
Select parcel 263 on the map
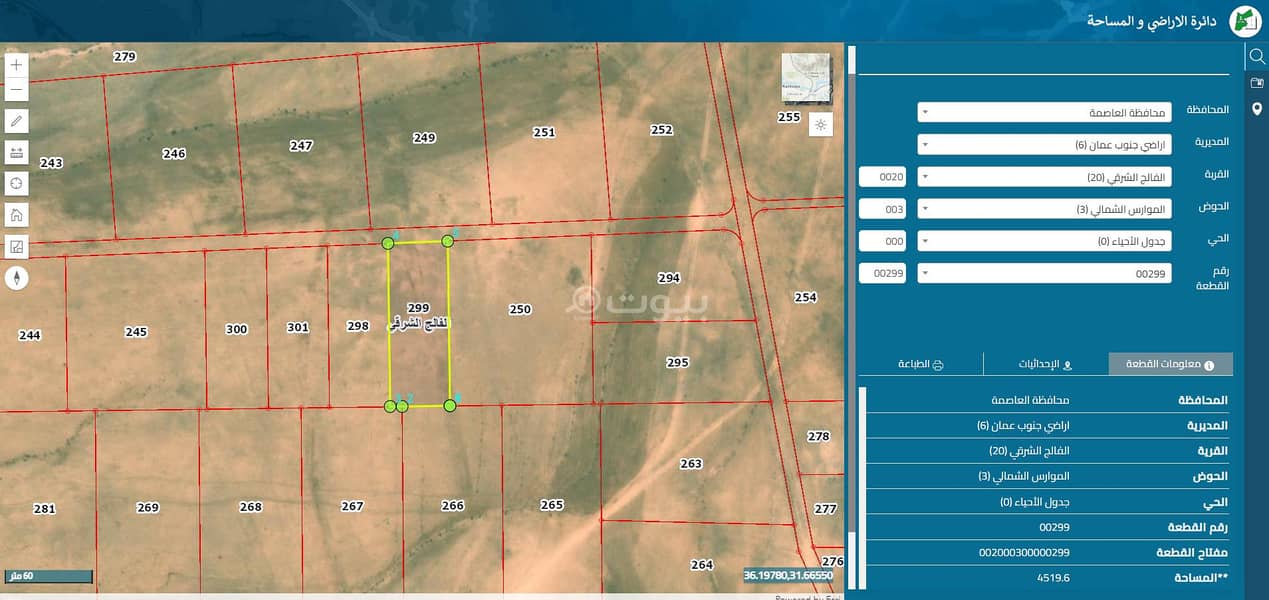(x=691, y=464)
